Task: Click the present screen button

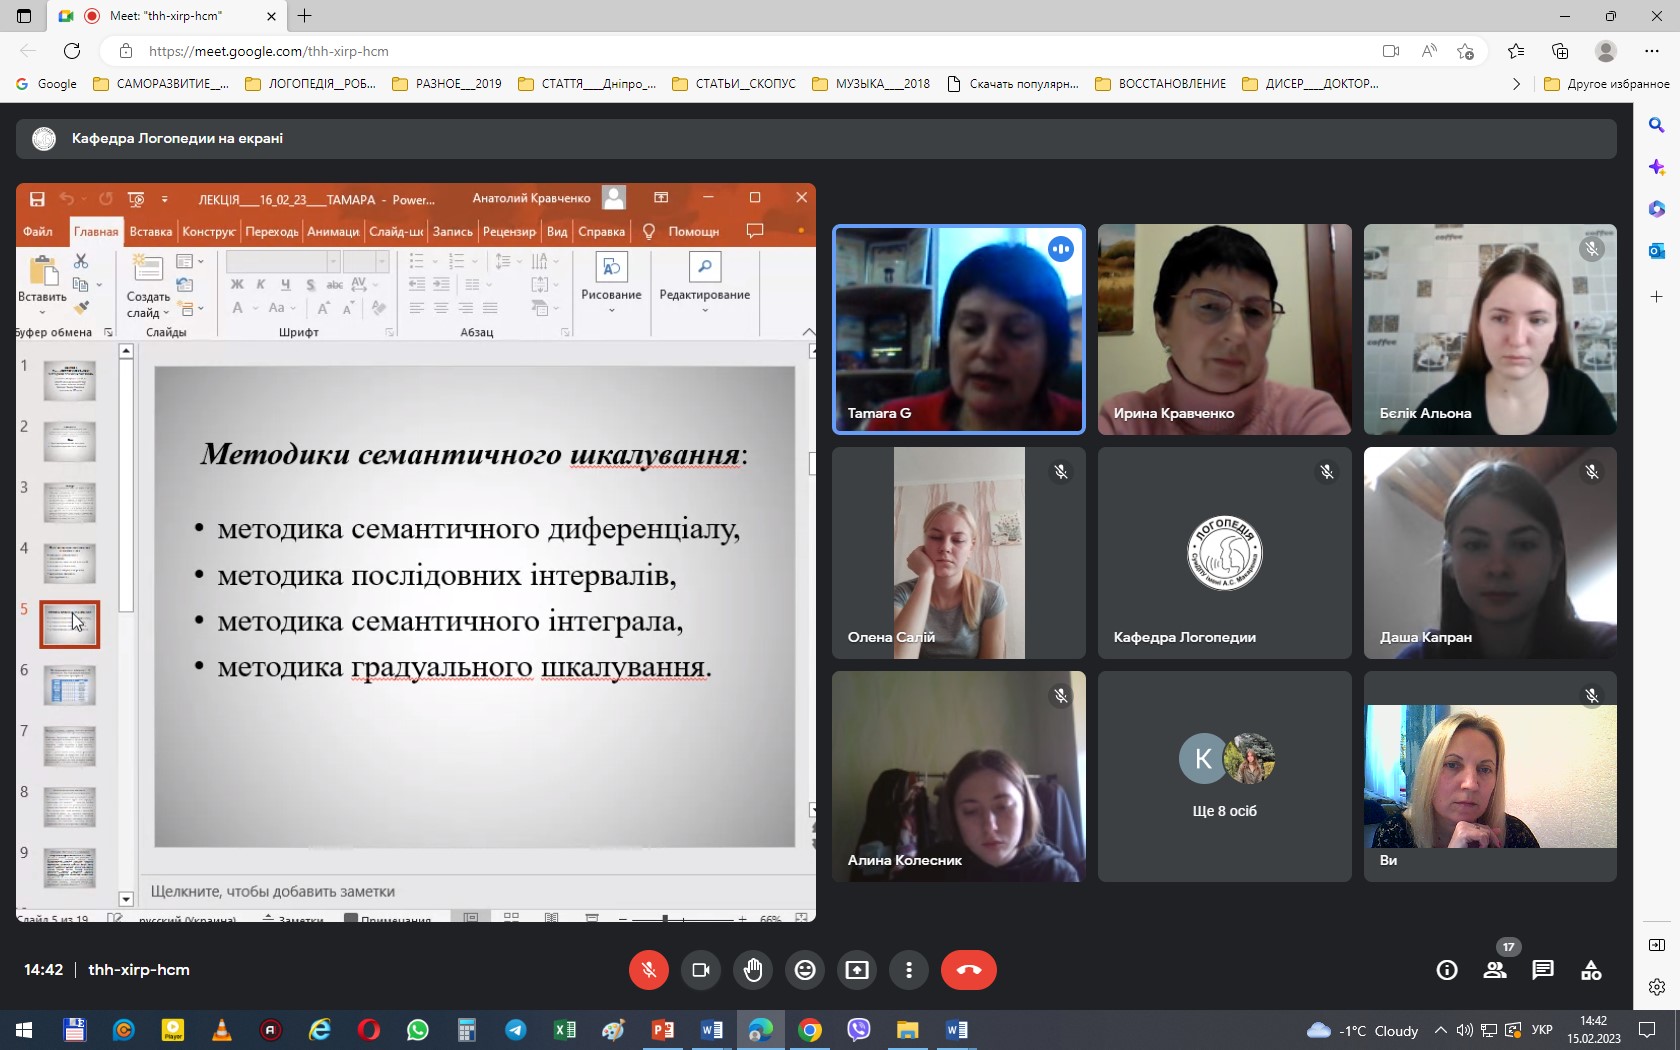Action: tap(857, 970)
